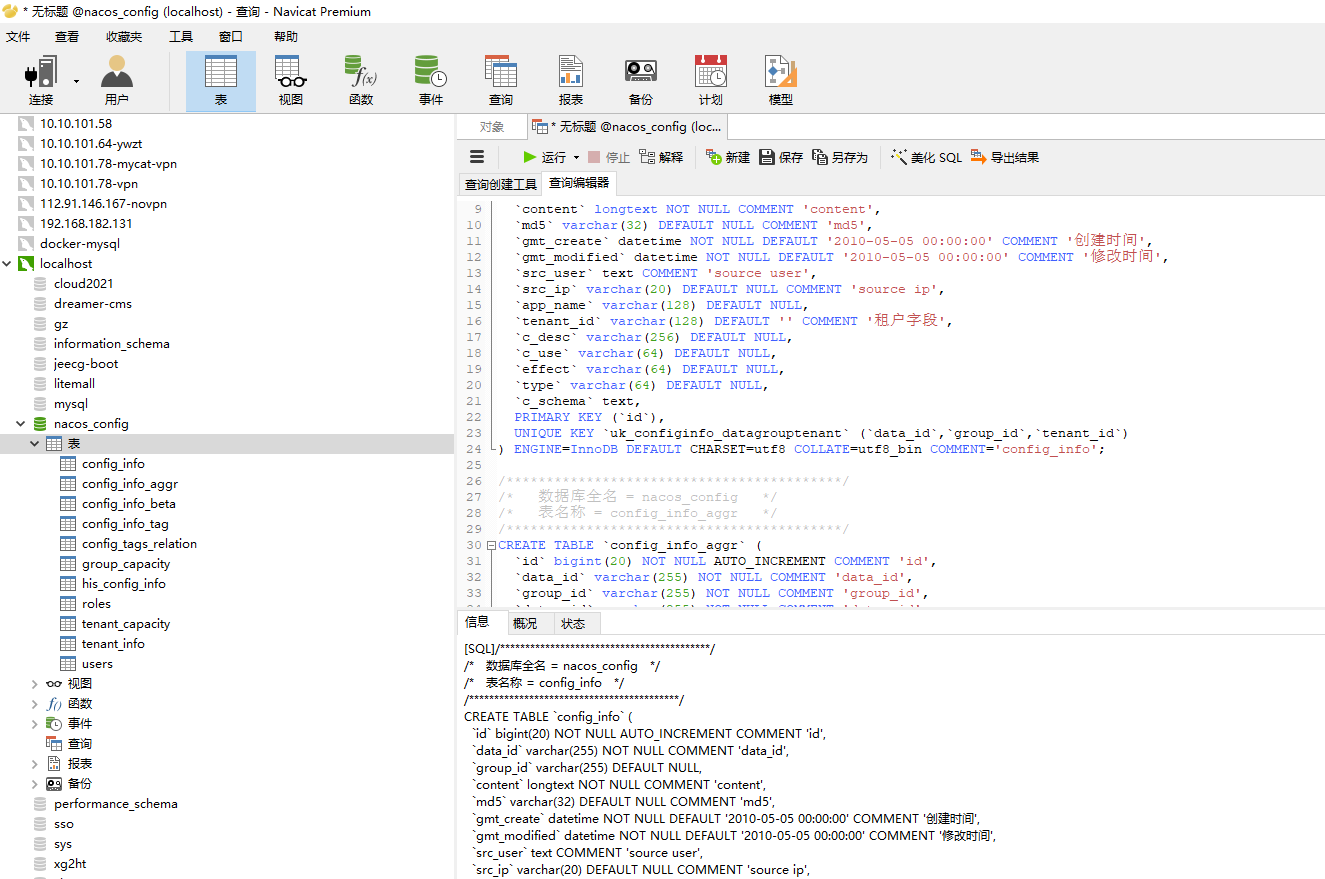This screenshot has height=879, width=1325.
Task: Select the docker-mysql connection
Action: tap(80, 244)
